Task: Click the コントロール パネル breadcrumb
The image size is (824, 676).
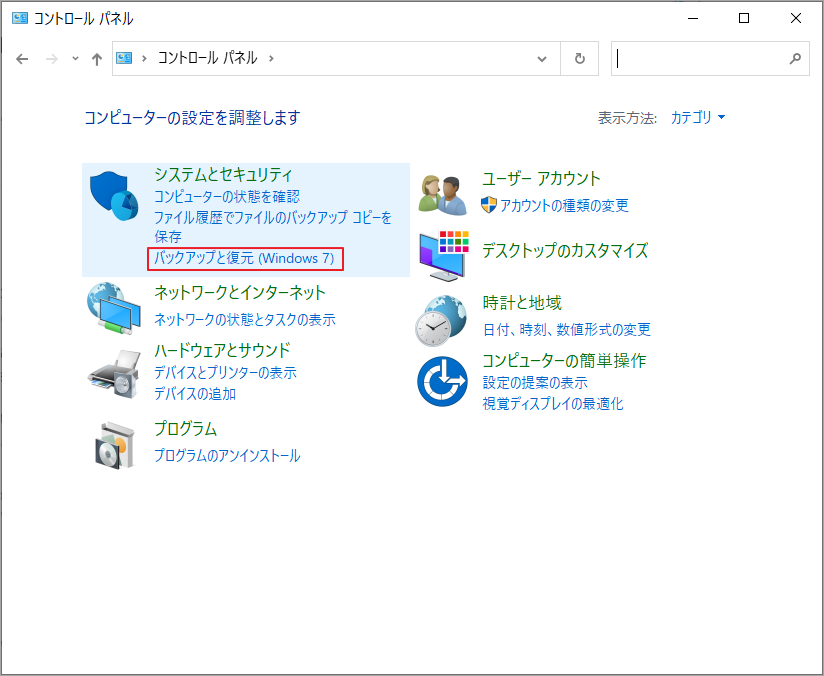Action: click(208, 58)
